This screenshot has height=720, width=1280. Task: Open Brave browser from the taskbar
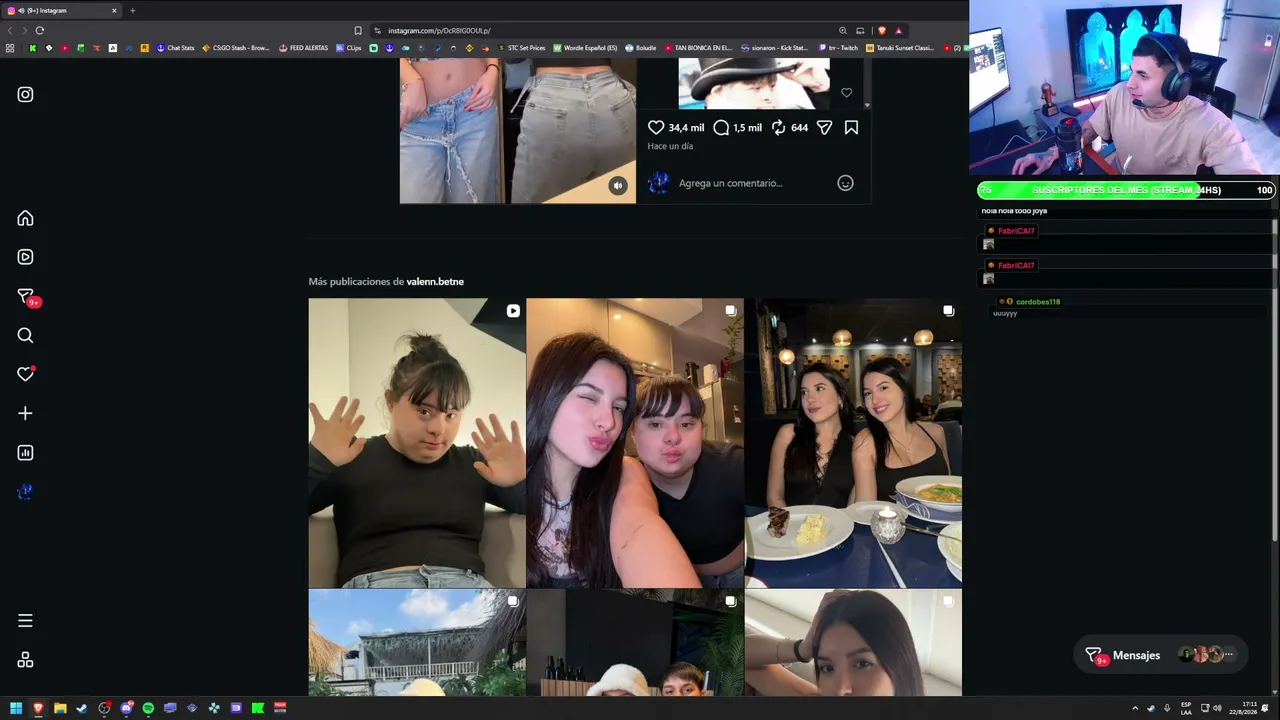tap(38, 708)
